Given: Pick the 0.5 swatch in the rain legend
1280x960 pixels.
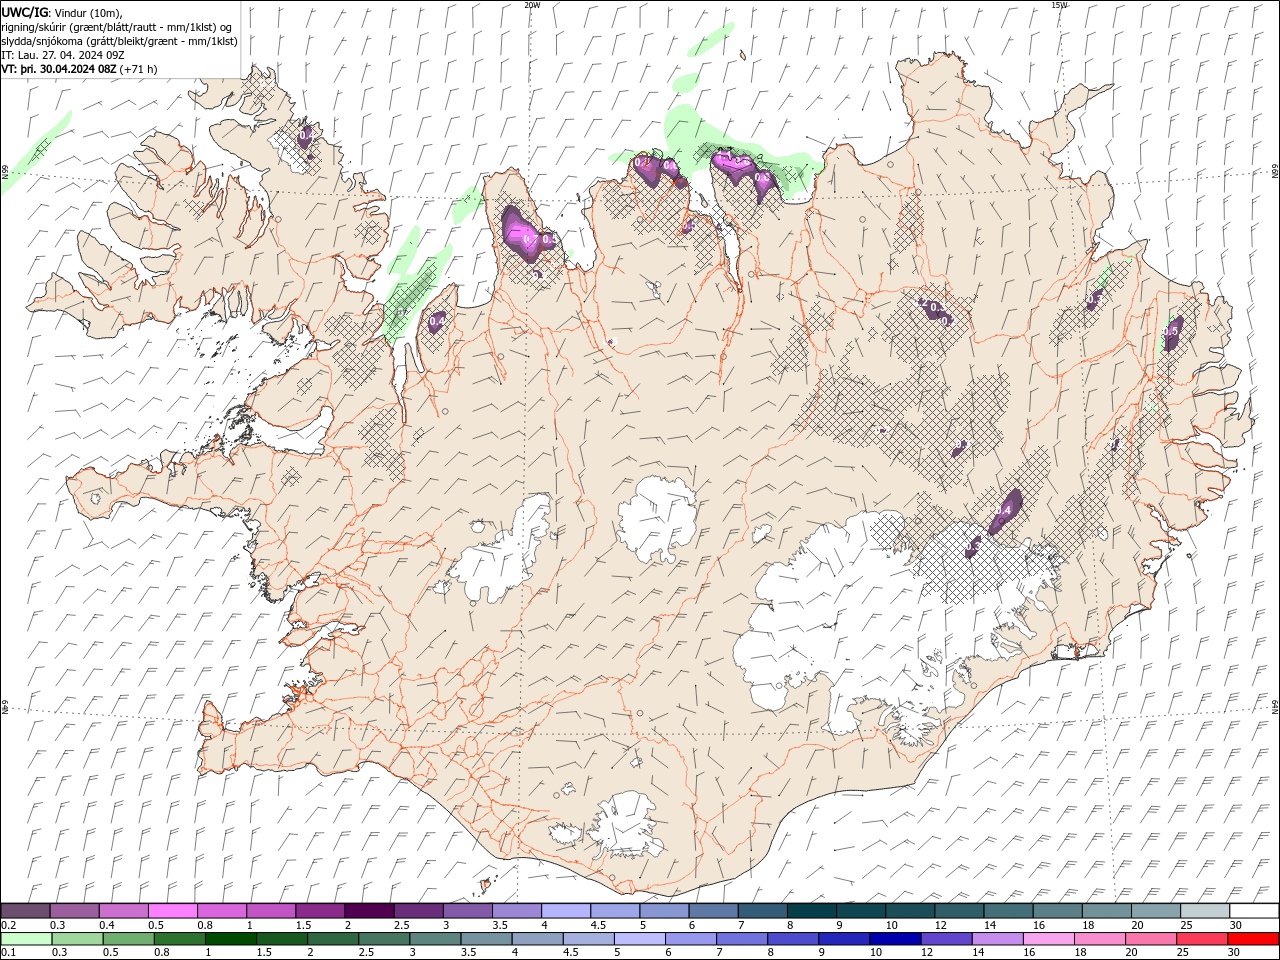Looking at the screenshot, I should [128, 939].
